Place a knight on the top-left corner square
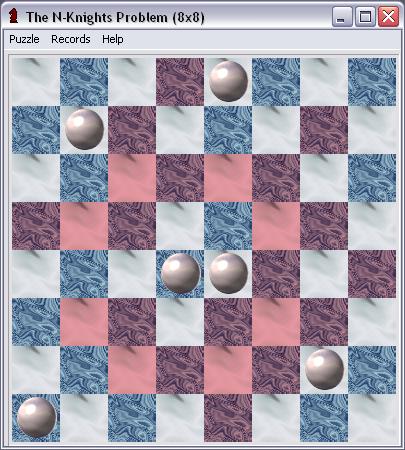The height and width of the screenshot is (450, 405). pos(36,82)
